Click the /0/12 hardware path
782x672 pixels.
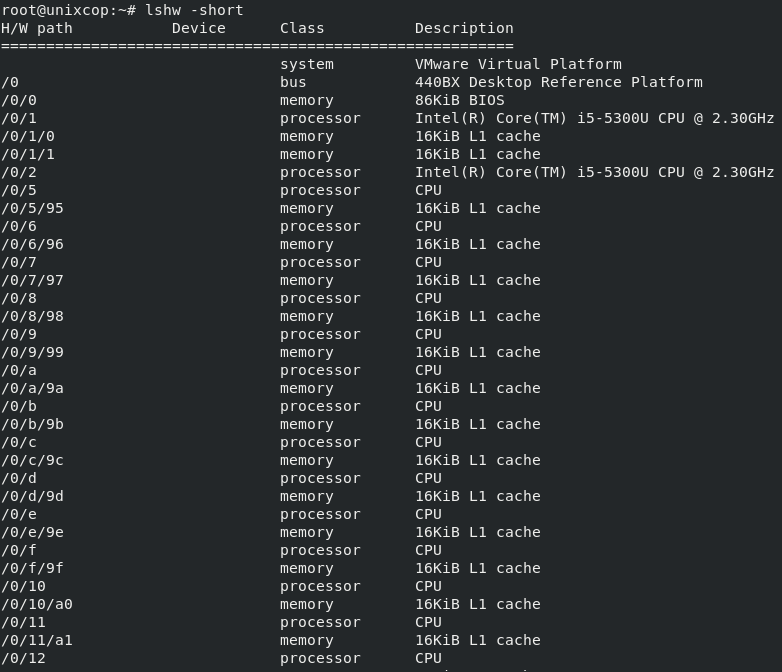tap(23, 659)
